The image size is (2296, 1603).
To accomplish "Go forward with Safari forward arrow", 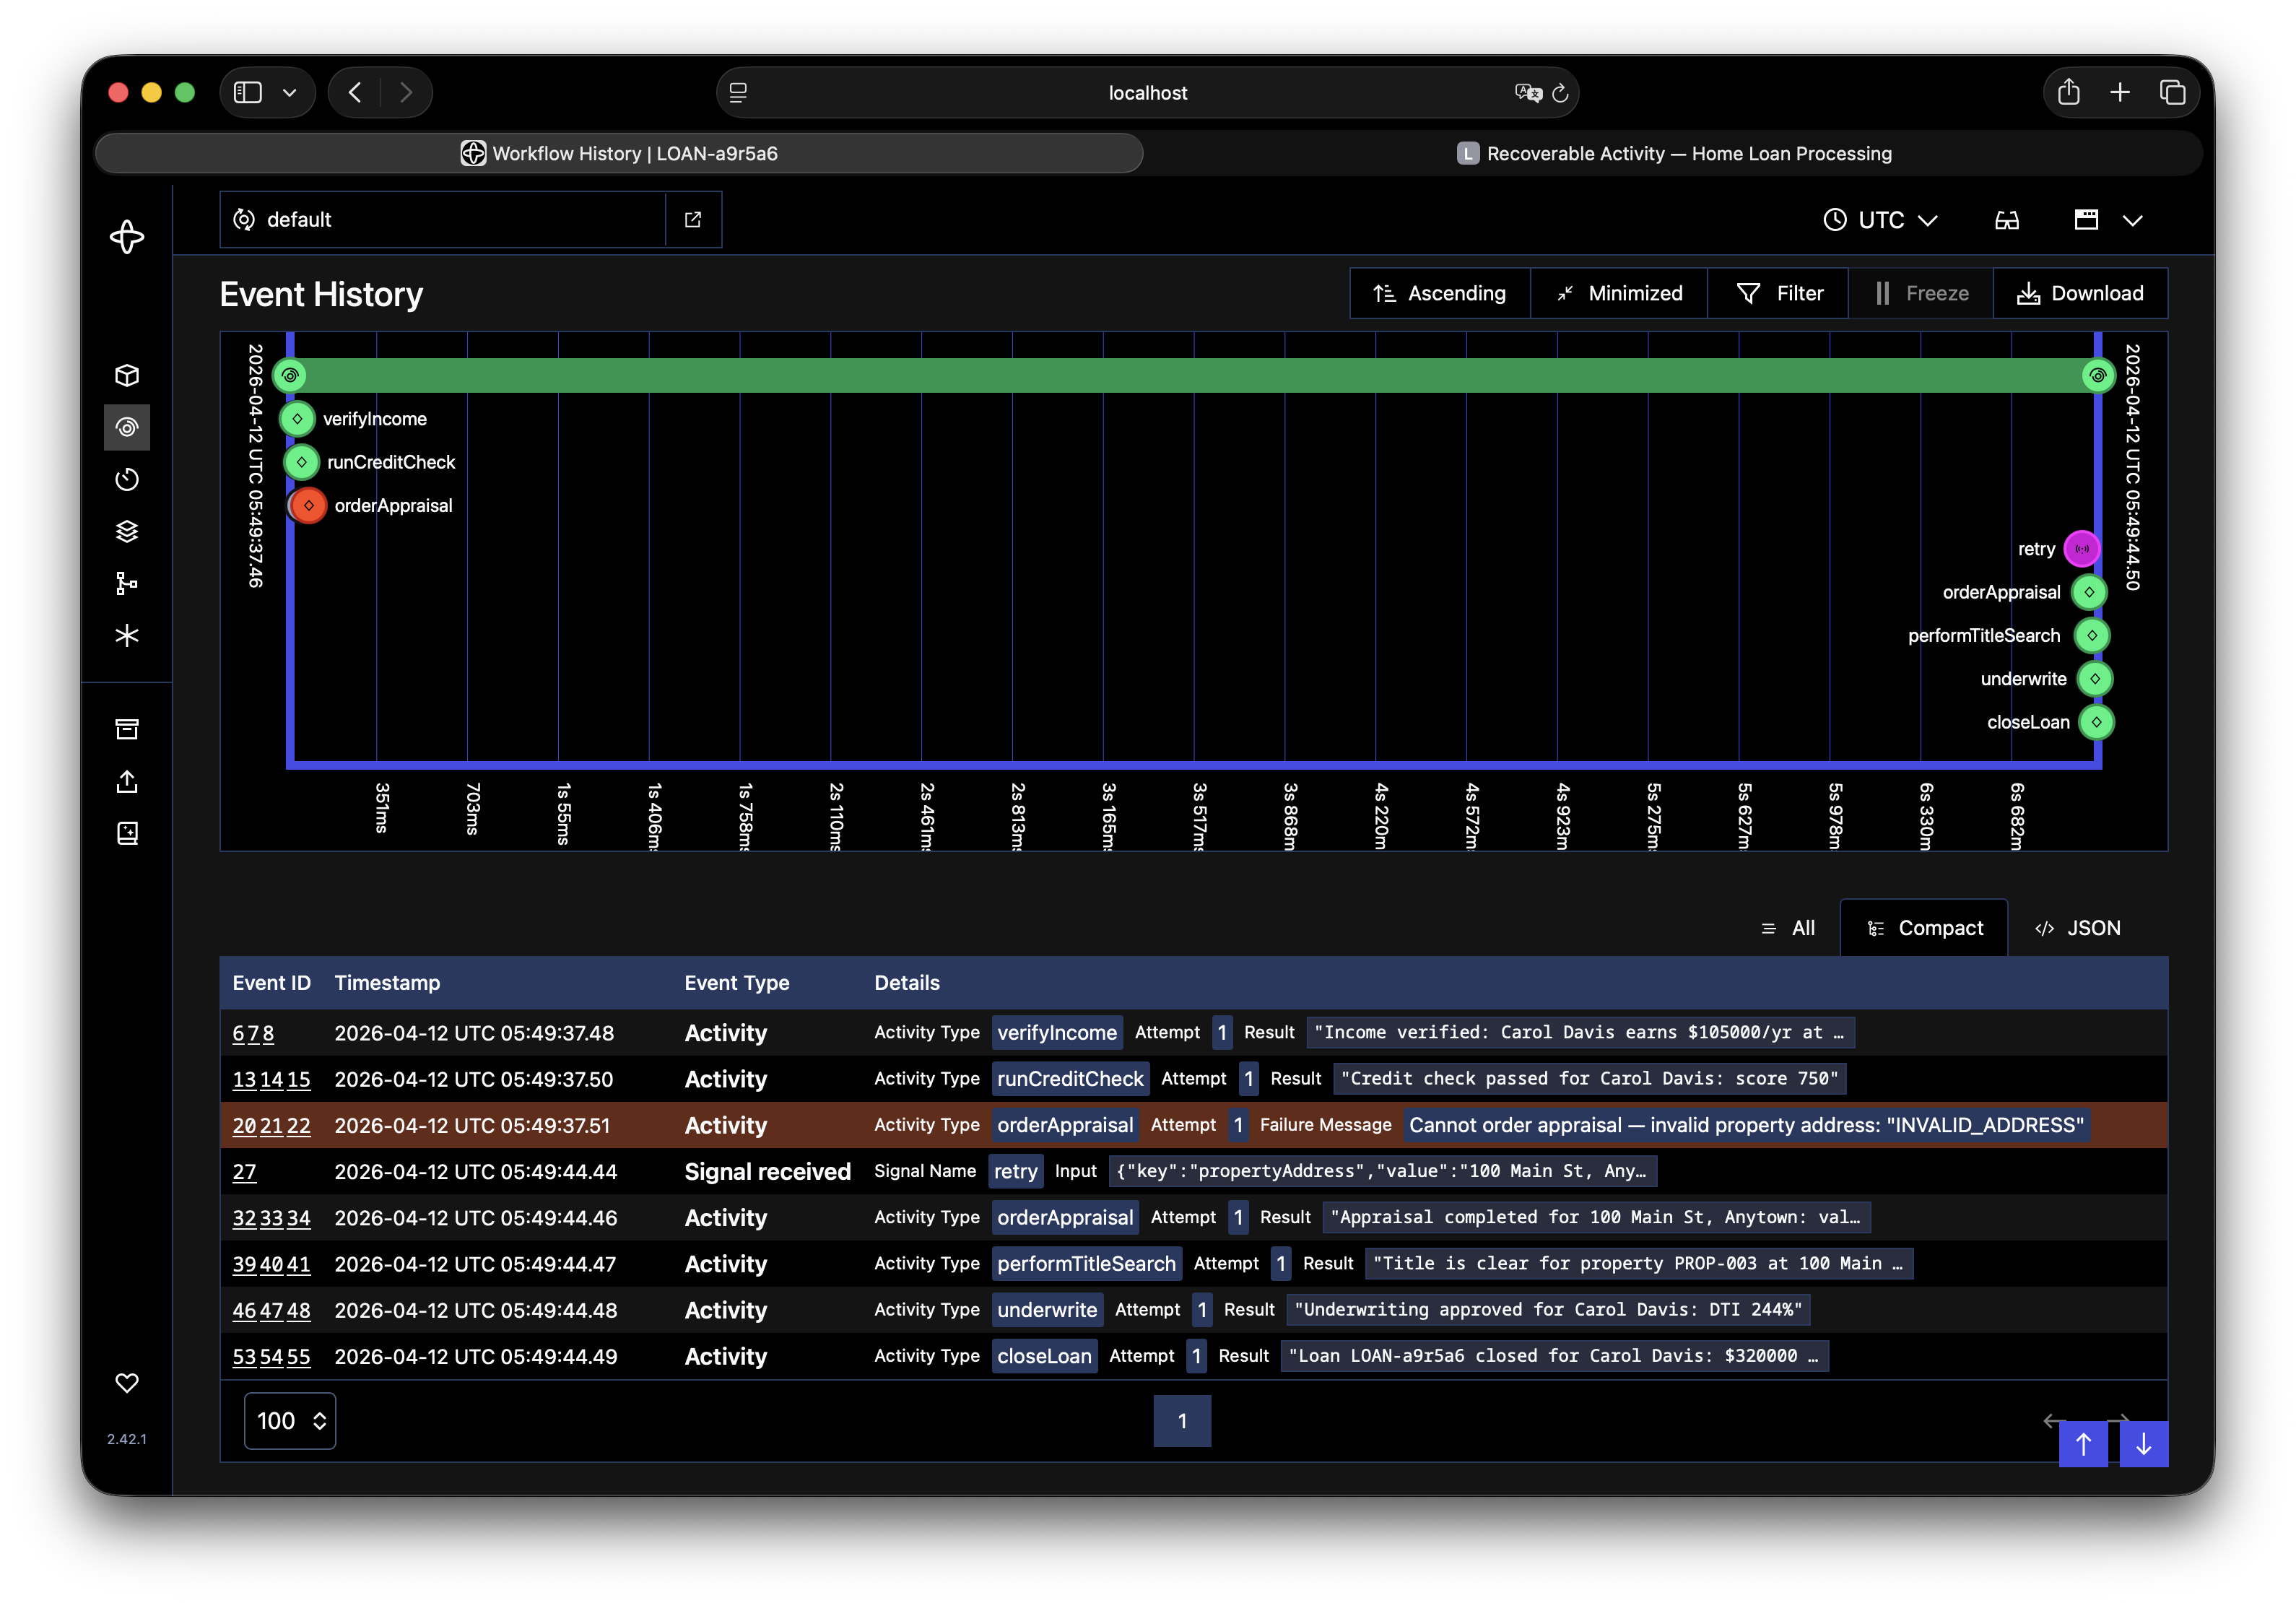I will (x=406, y=92).
